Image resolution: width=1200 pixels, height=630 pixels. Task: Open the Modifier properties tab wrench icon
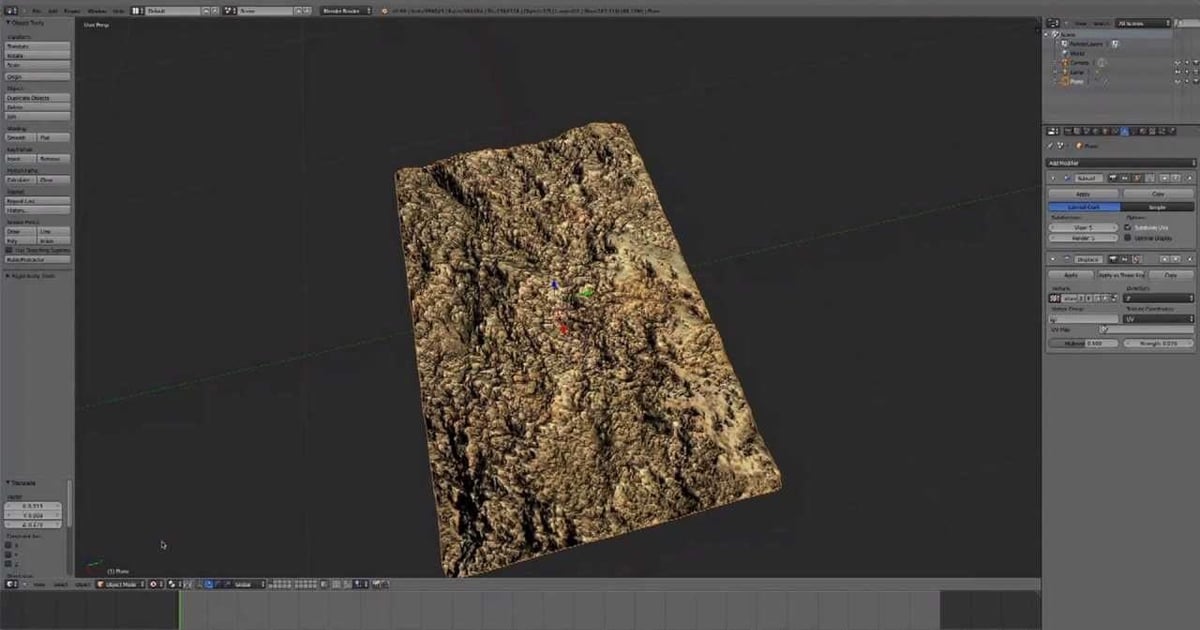pyautogui.click(x=1123, y=131)
